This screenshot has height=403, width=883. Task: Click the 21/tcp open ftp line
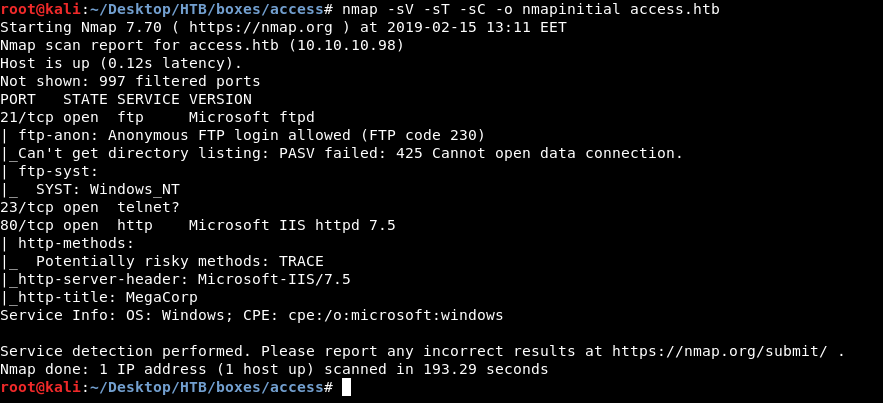157,117
